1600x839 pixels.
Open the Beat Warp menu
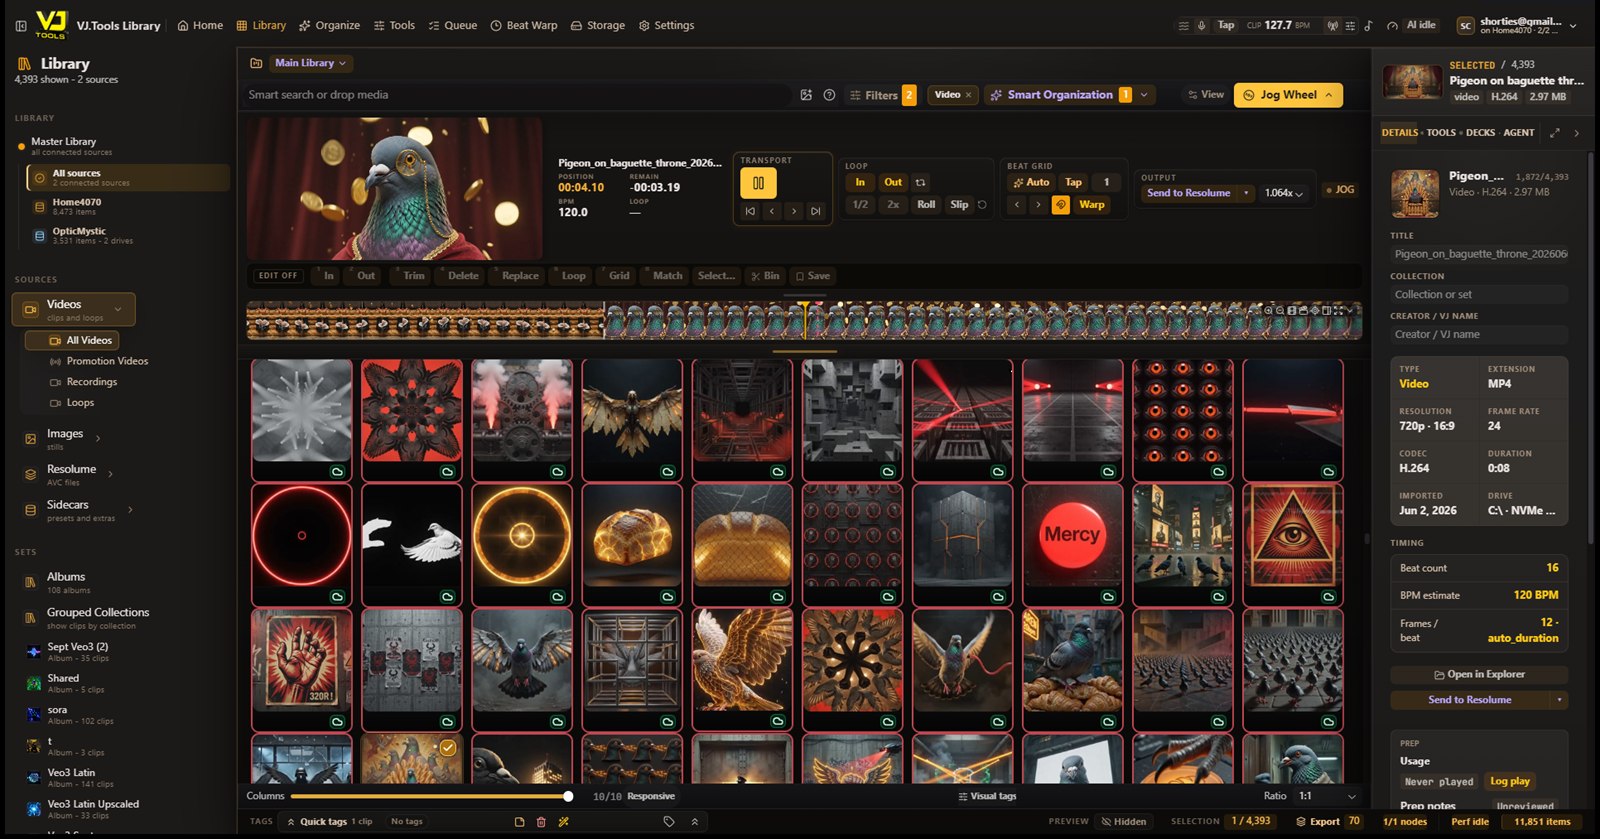524,25
